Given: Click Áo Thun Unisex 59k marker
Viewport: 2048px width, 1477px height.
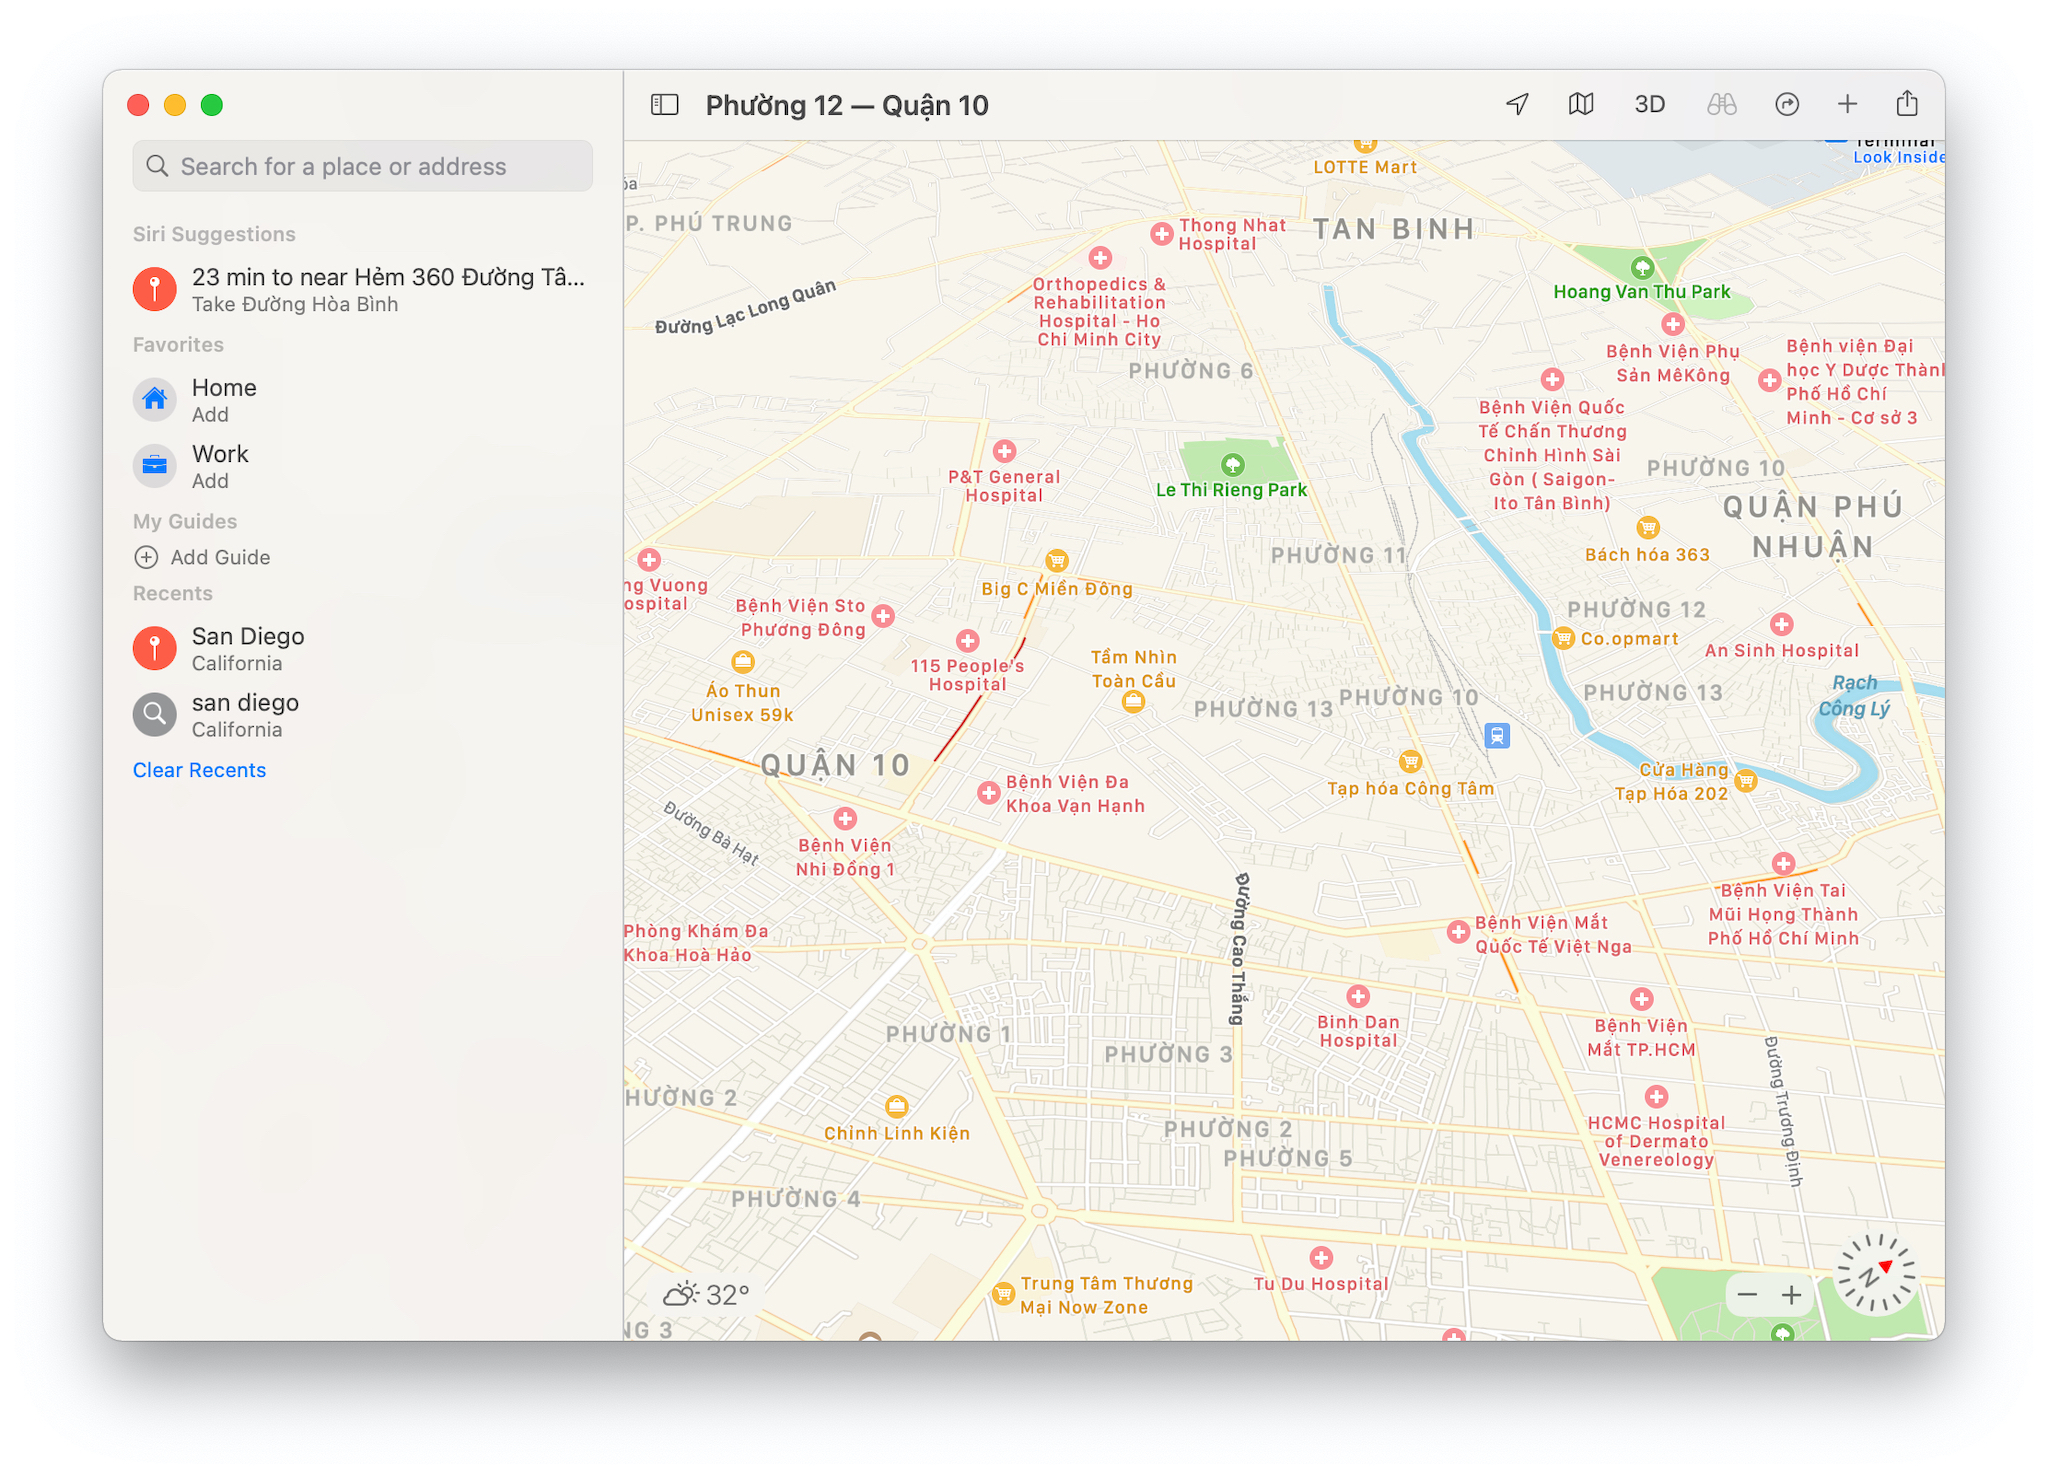Looking at the screenshot, I should click(742, 661).
